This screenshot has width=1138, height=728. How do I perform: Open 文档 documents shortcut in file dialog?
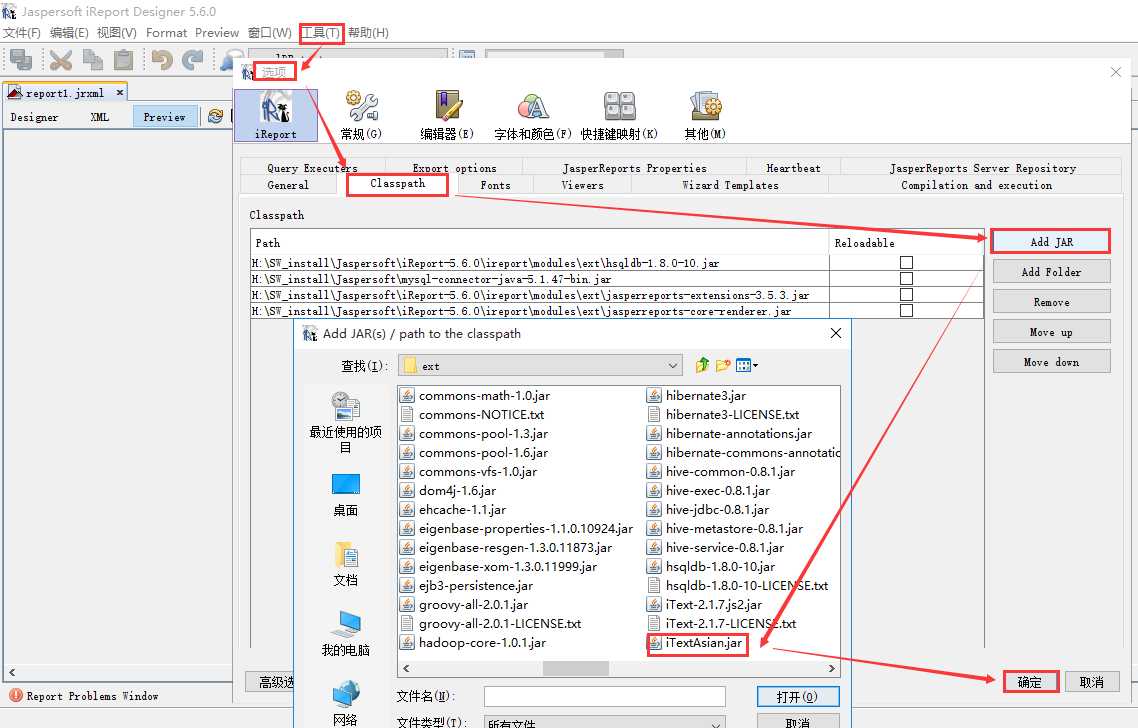tap(345, 564)
